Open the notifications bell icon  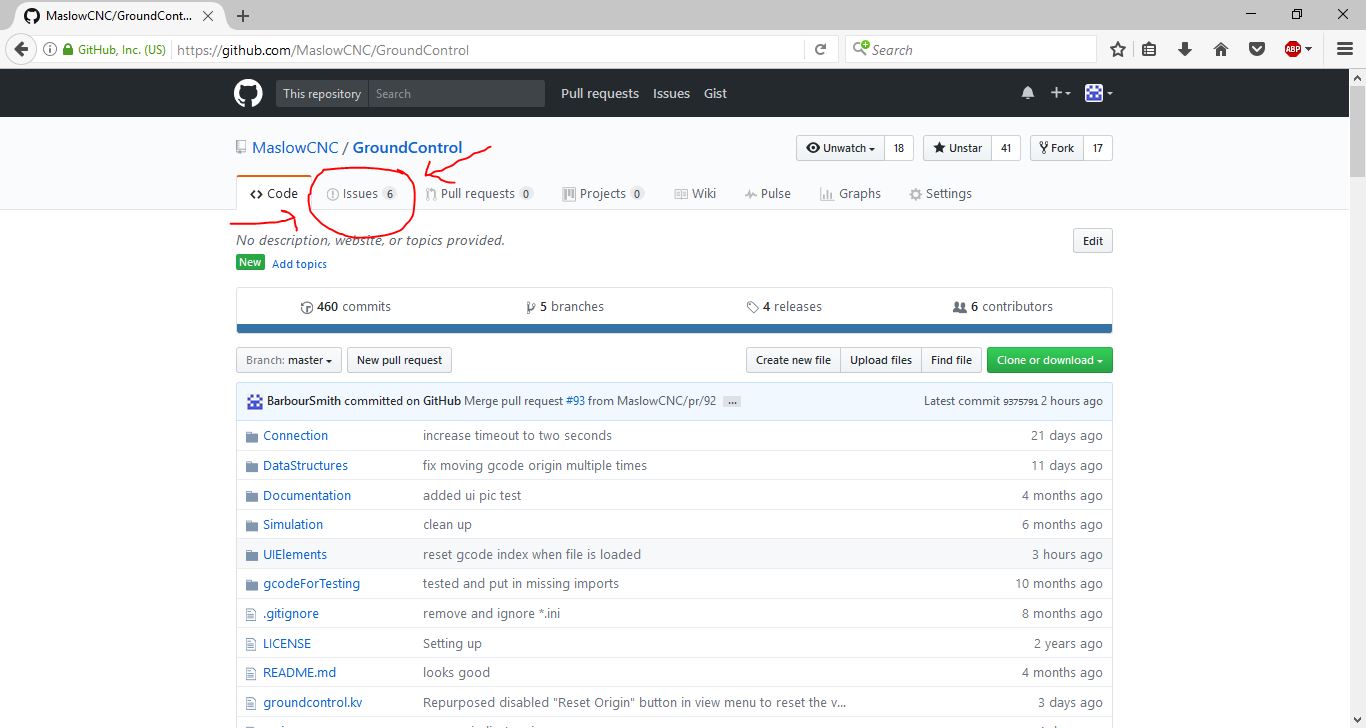[1028, 93]
